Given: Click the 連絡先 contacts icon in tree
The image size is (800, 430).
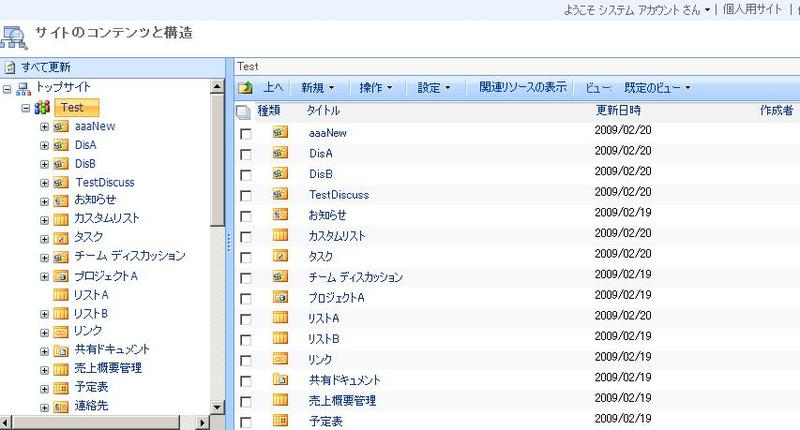Looking at the screenshot, I should point(61,407).
